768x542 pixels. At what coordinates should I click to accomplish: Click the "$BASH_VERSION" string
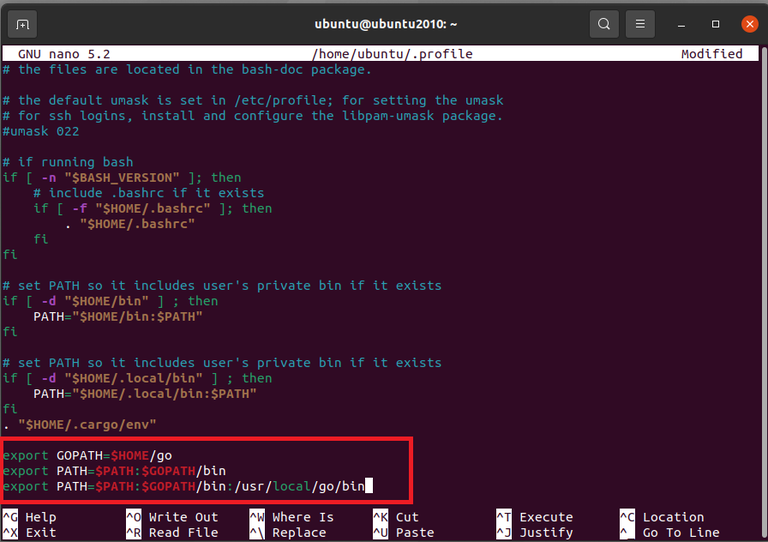coord(122,177)
